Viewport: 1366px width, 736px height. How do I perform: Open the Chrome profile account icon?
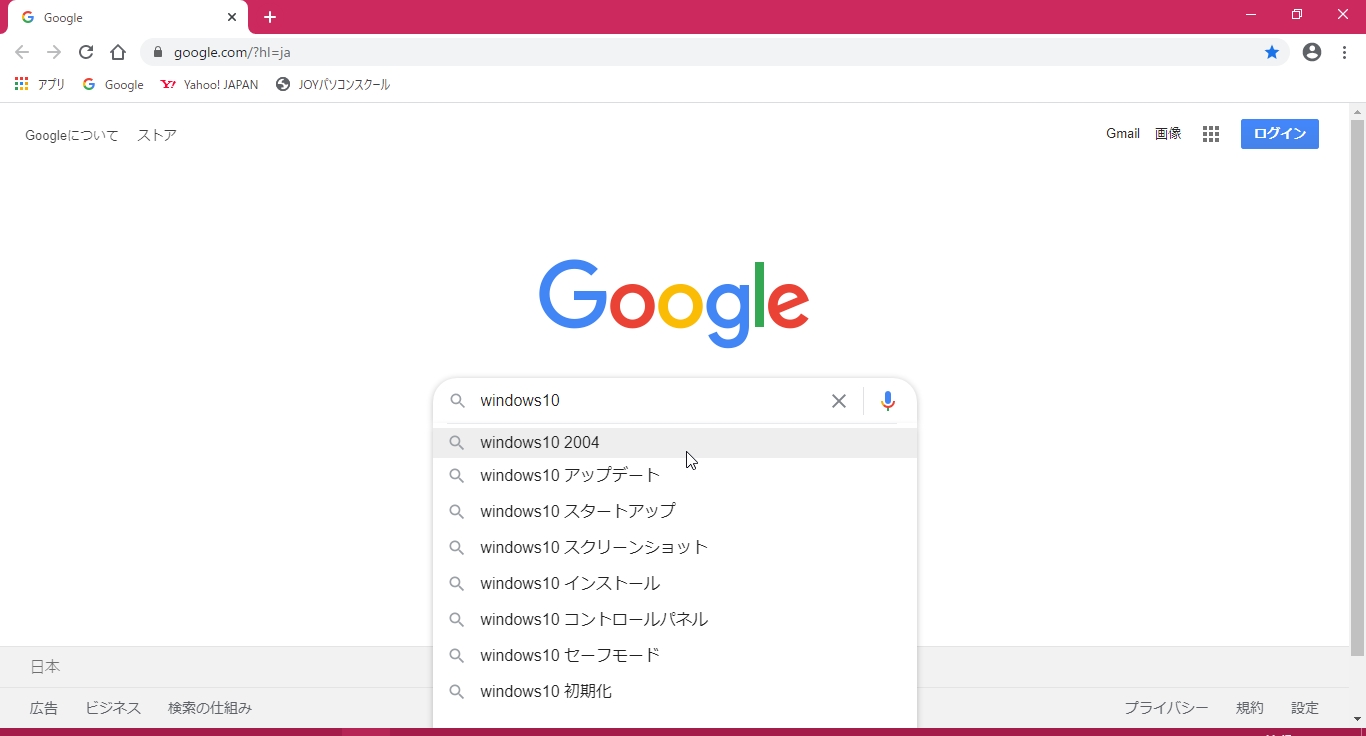coord(1312,52)
